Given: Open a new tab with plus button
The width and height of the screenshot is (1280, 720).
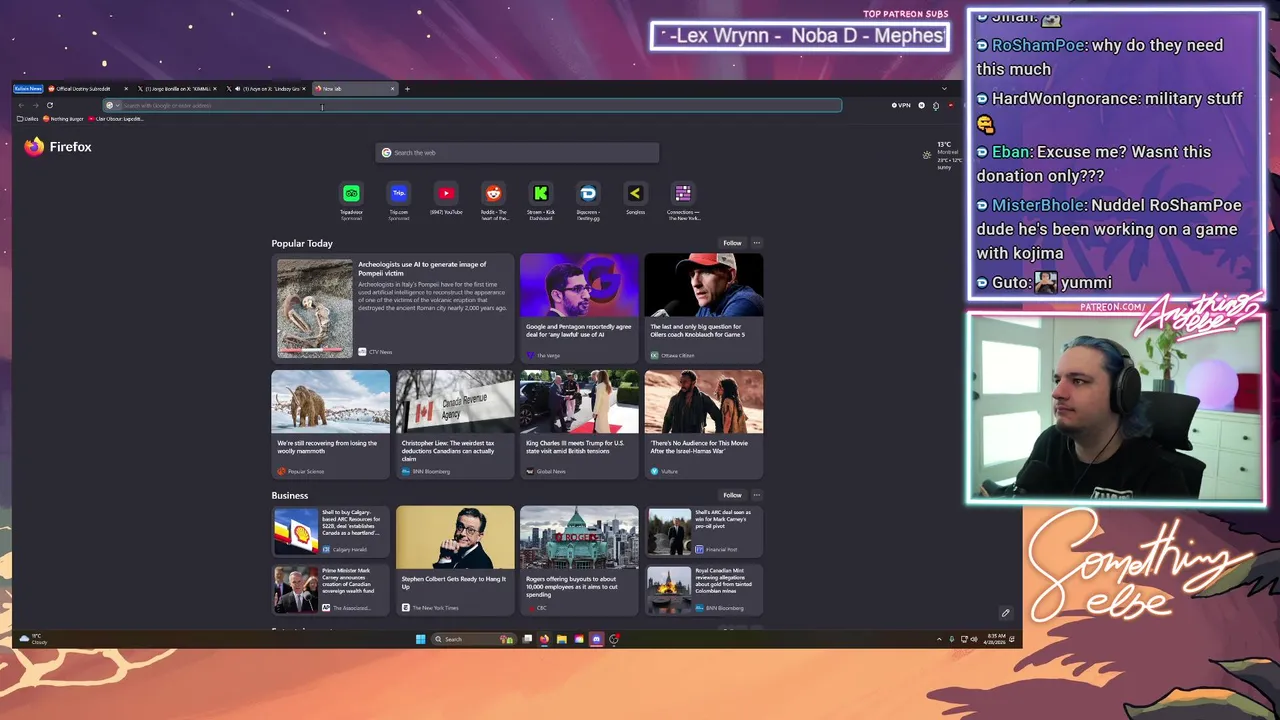Looking at the screenshot, I should coord(407,89).
